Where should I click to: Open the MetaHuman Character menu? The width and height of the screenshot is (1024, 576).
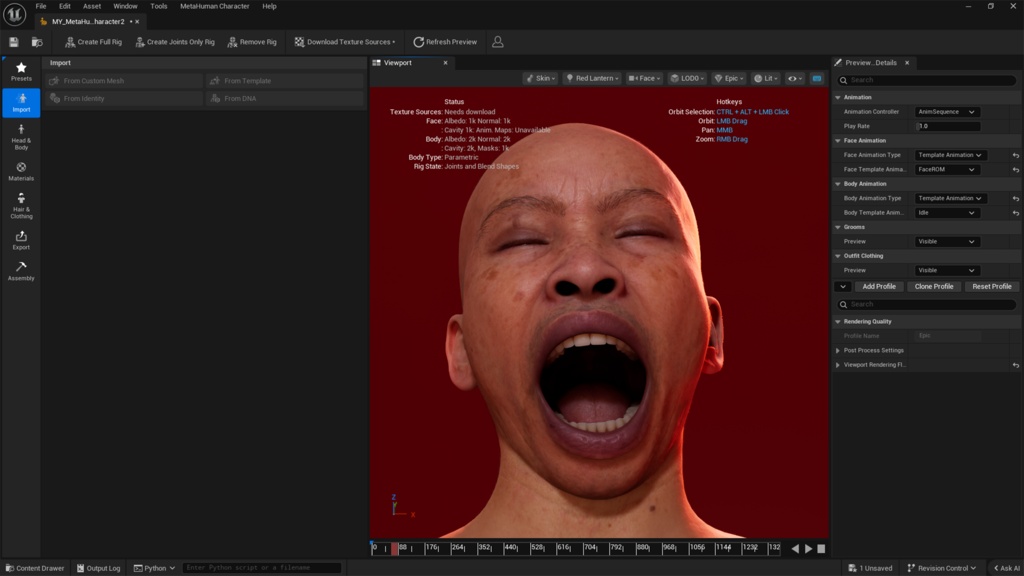coord(215,6)
